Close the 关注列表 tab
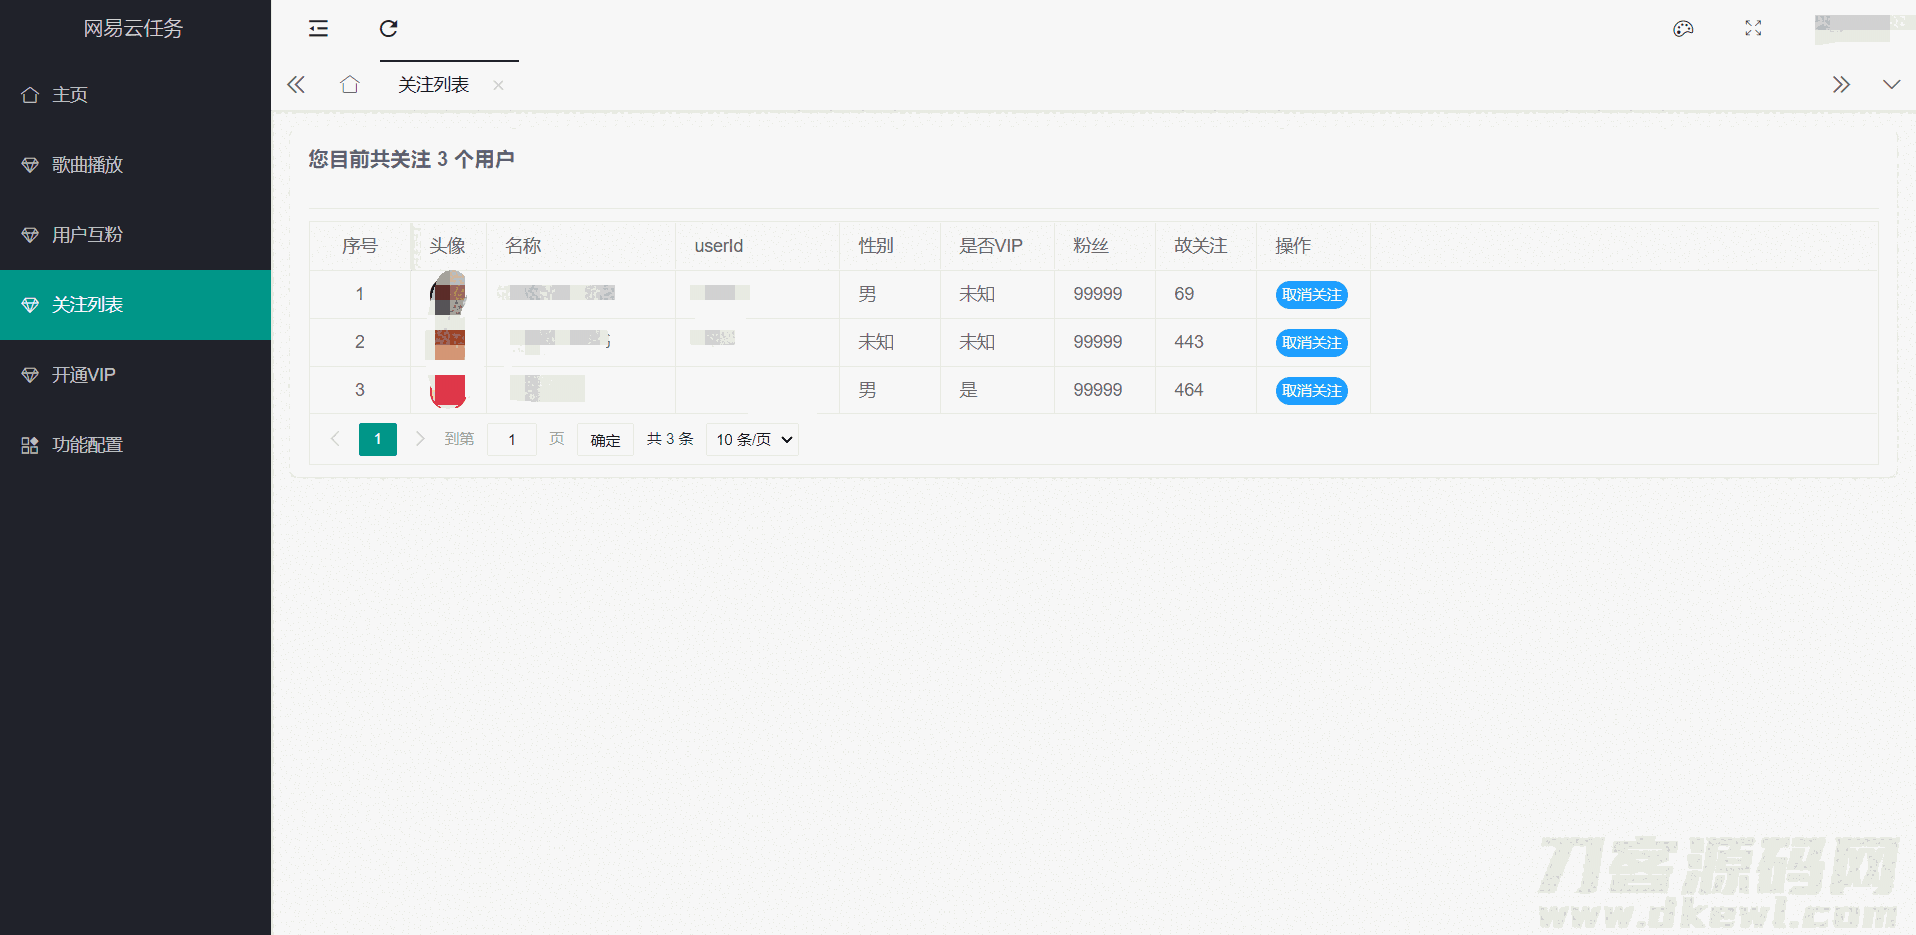Viewport: 1916px width, 935px height. pyautogui.click(x=498, y=86)
